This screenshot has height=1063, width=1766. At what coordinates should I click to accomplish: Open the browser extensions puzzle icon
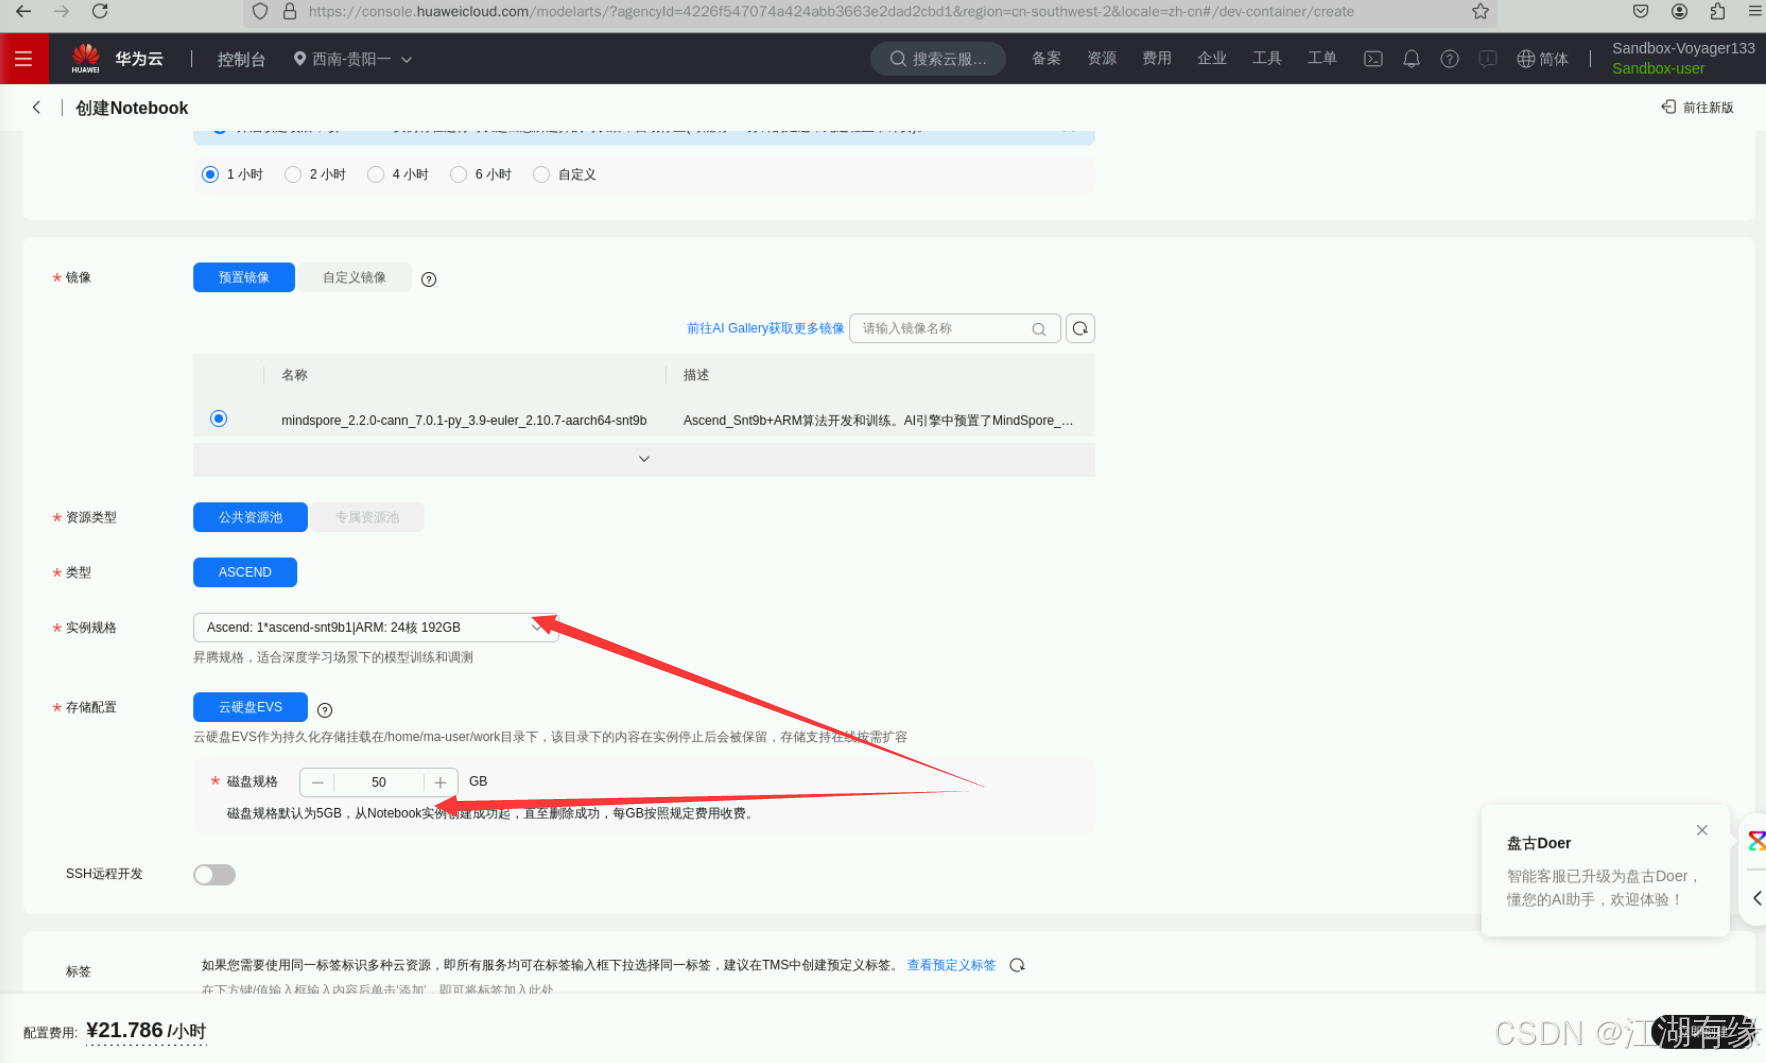(x=1718, y=11)
